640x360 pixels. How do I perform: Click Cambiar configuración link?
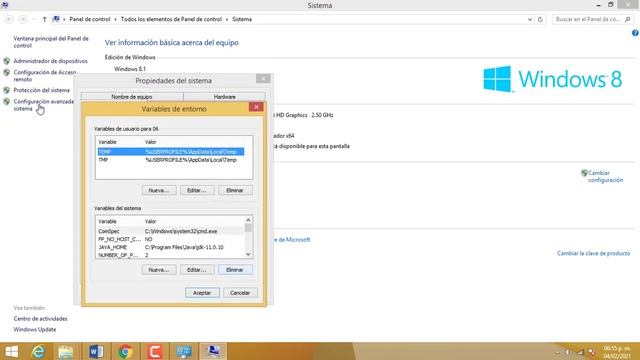[x=605, y=176]
